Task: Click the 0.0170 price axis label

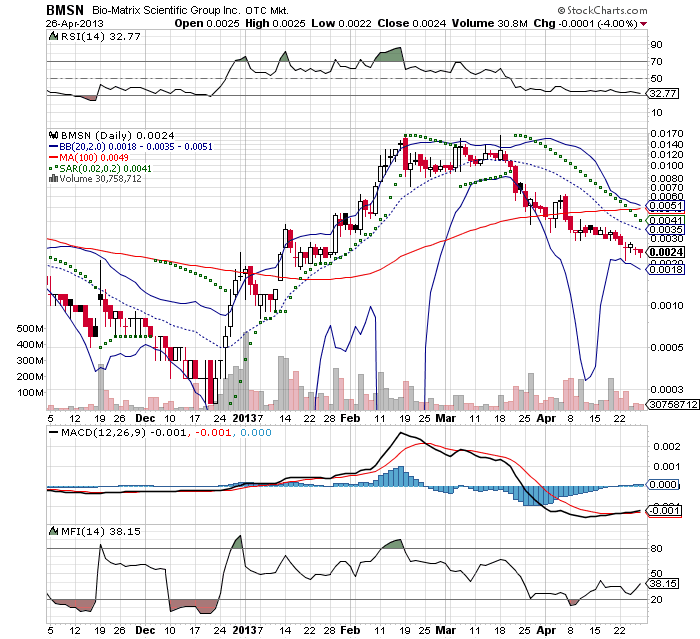Action: point(667,134)
